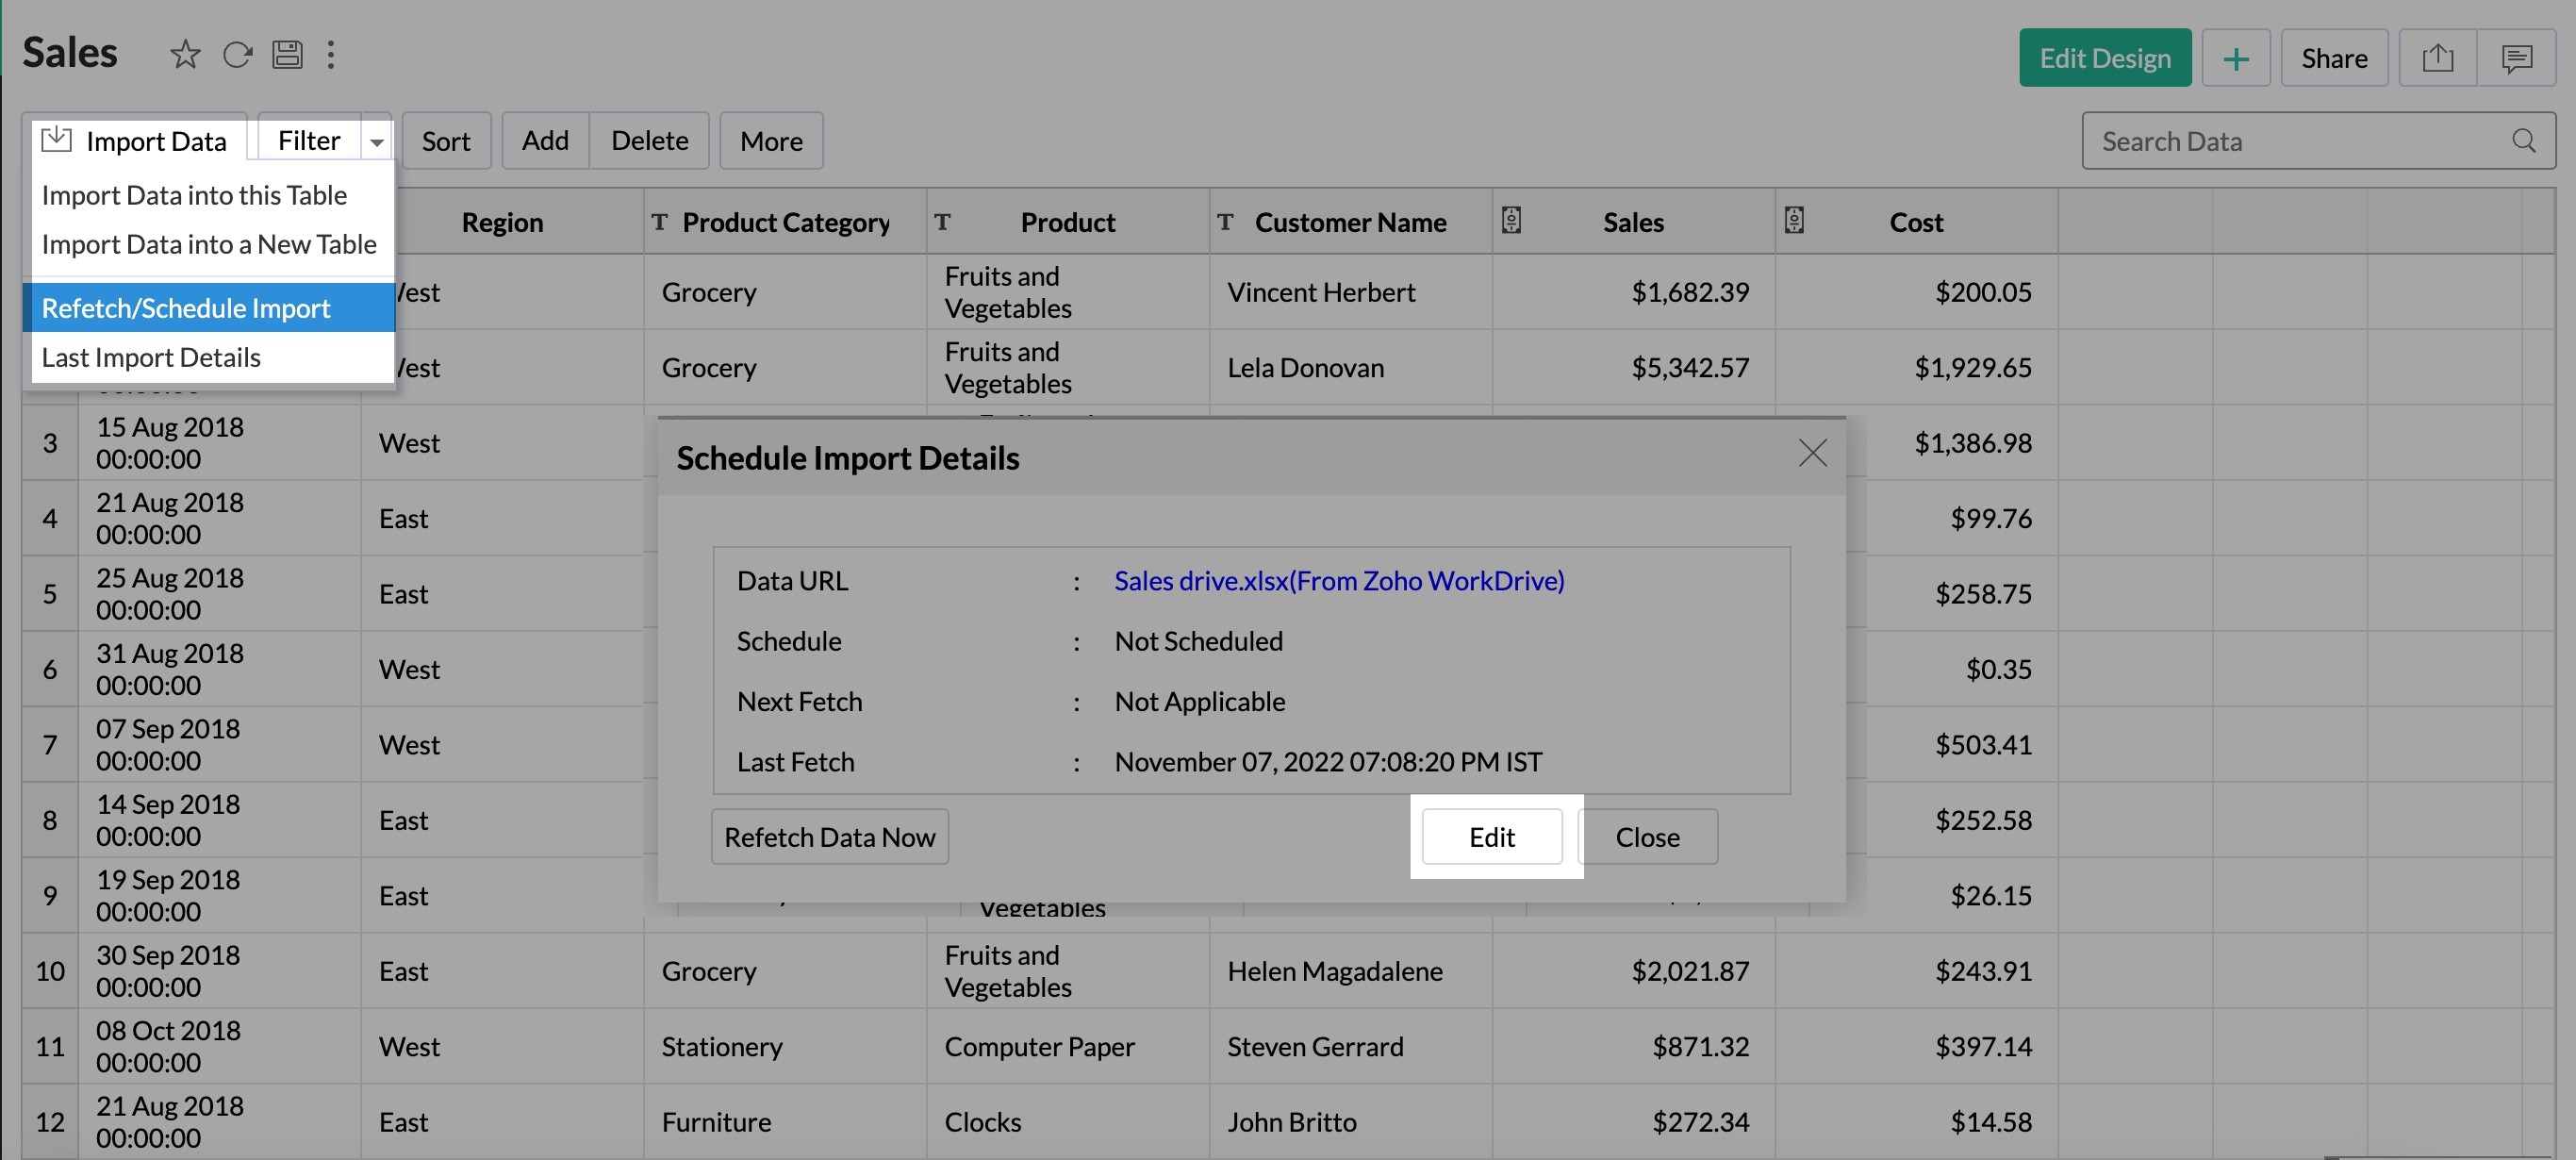Click the refresh icon next to Sales

237,54
